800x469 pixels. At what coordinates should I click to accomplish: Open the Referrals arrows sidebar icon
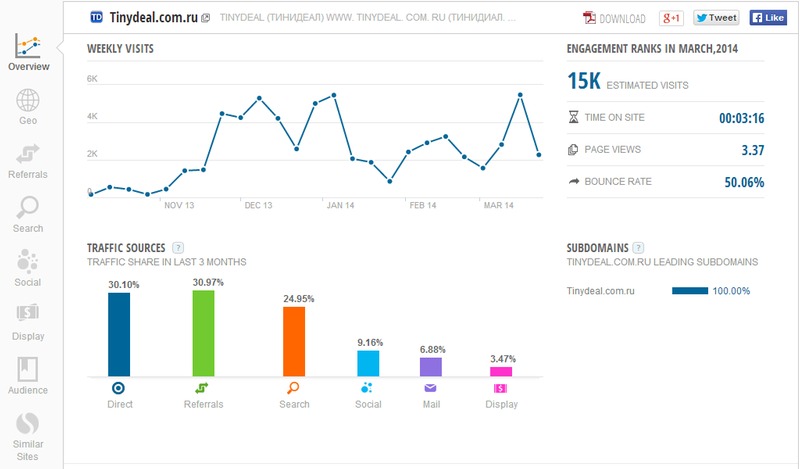(28, 154)
